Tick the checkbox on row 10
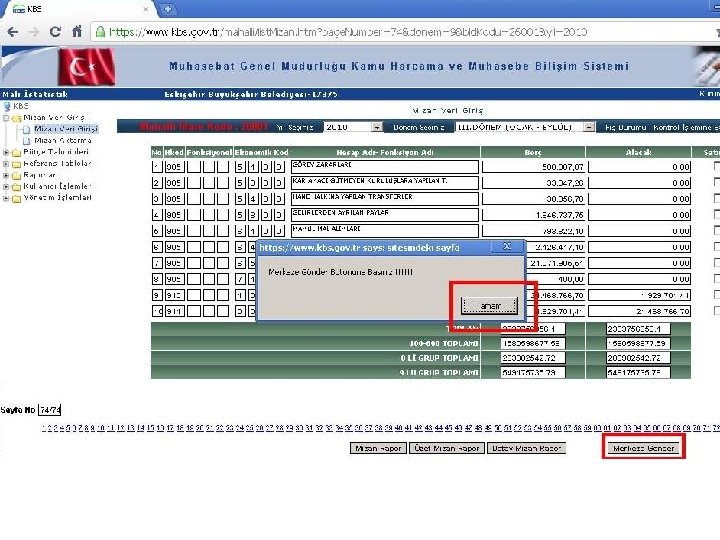The height and width of the screenshot is (540, 720). click(717, 311)
